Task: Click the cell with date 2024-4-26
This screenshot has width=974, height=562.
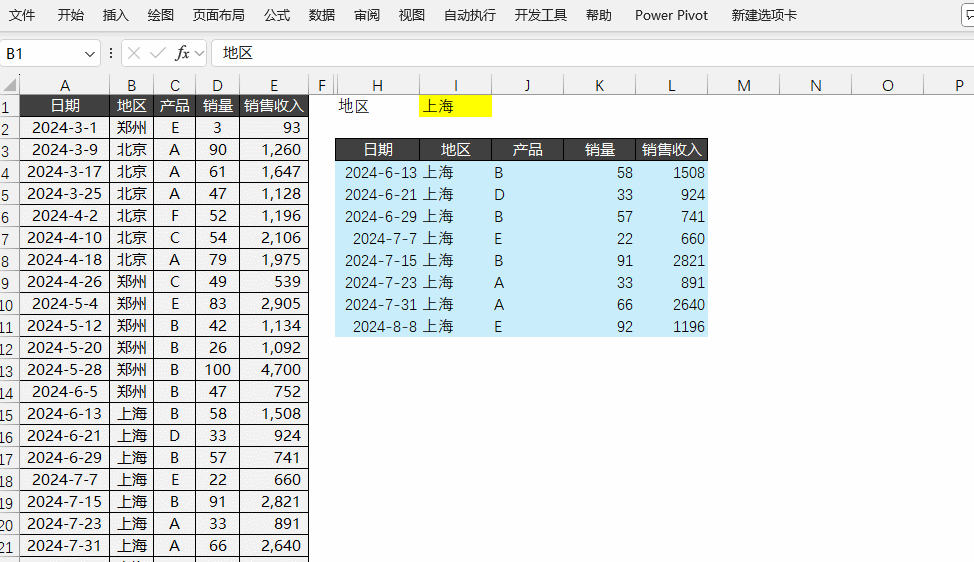Action: [x=65, y=282]
